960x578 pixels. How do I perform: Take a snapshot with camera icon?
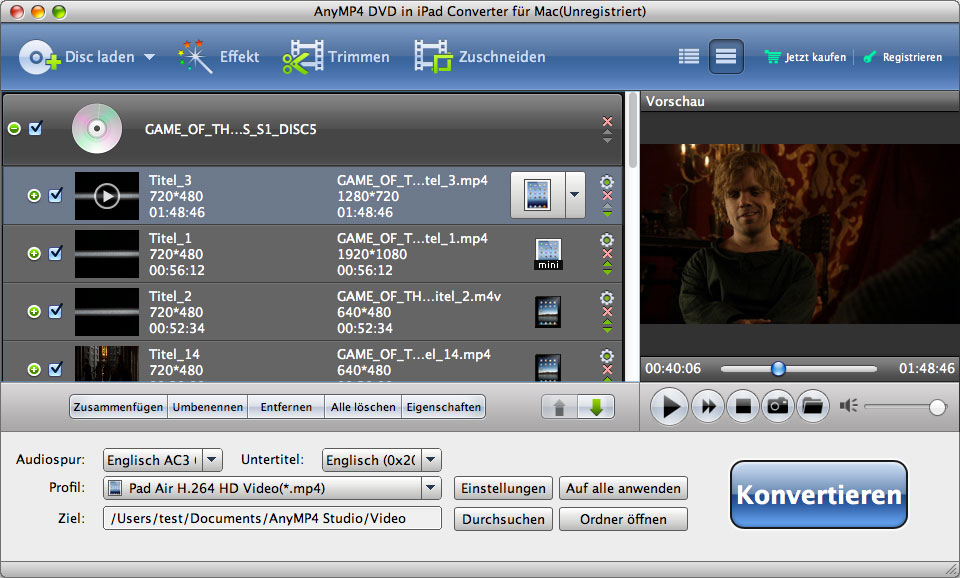778,406
